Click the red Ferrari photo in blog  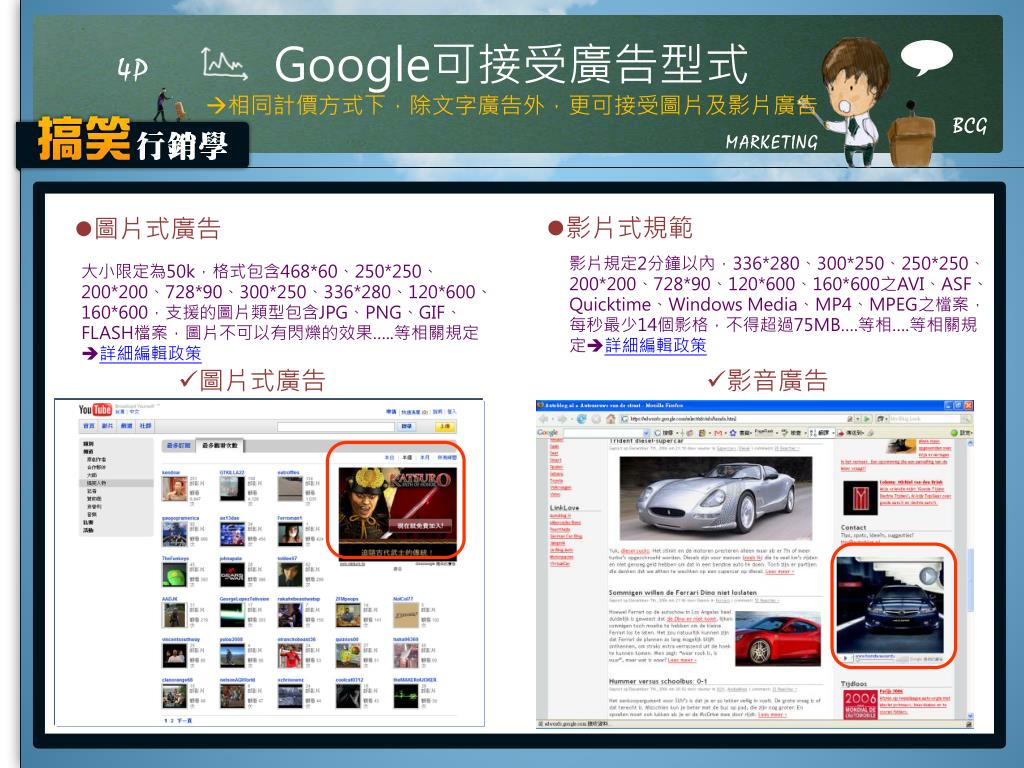click(777, 637)
